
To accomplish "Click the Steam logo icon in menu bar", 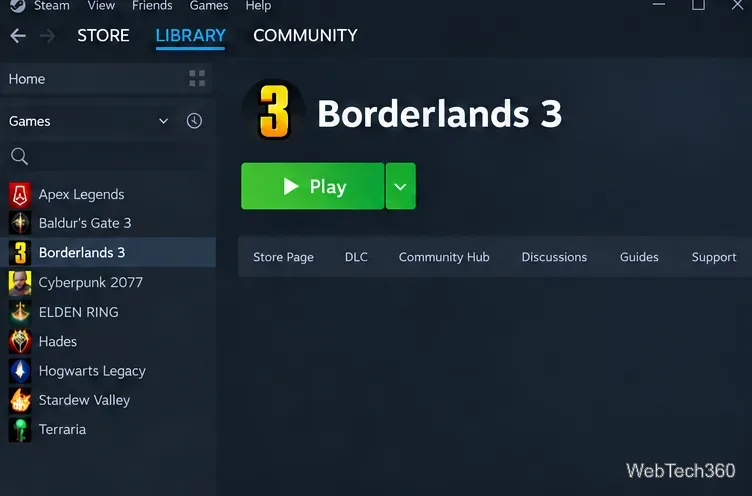I will (x=17, y=6).
